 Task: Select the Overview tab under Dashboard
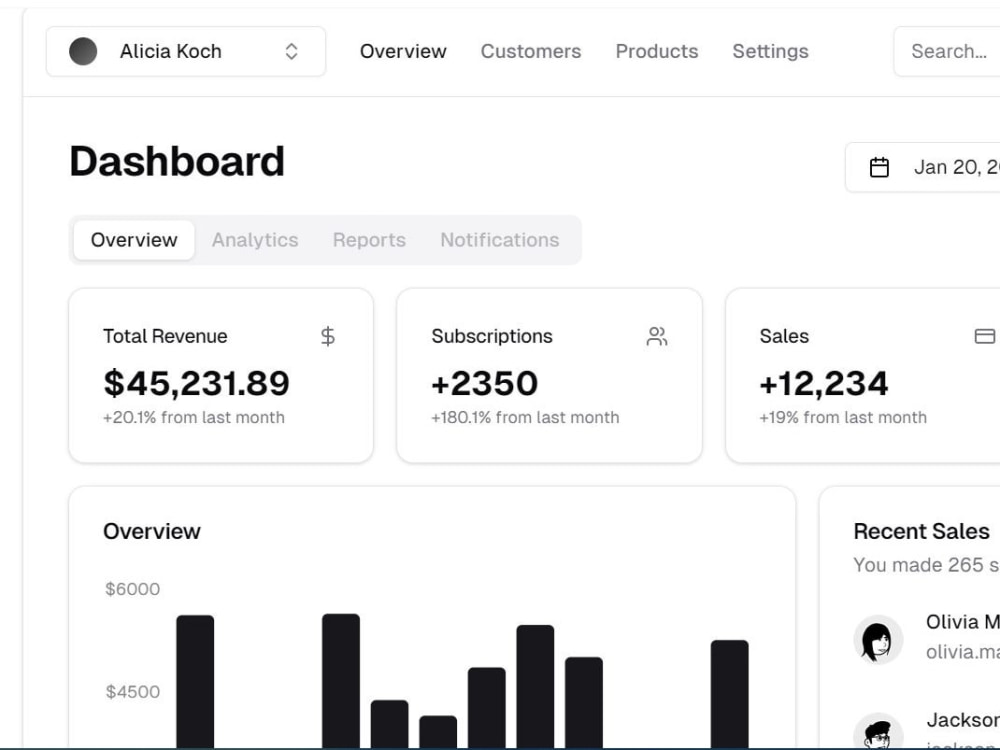(x=134, y=240)
